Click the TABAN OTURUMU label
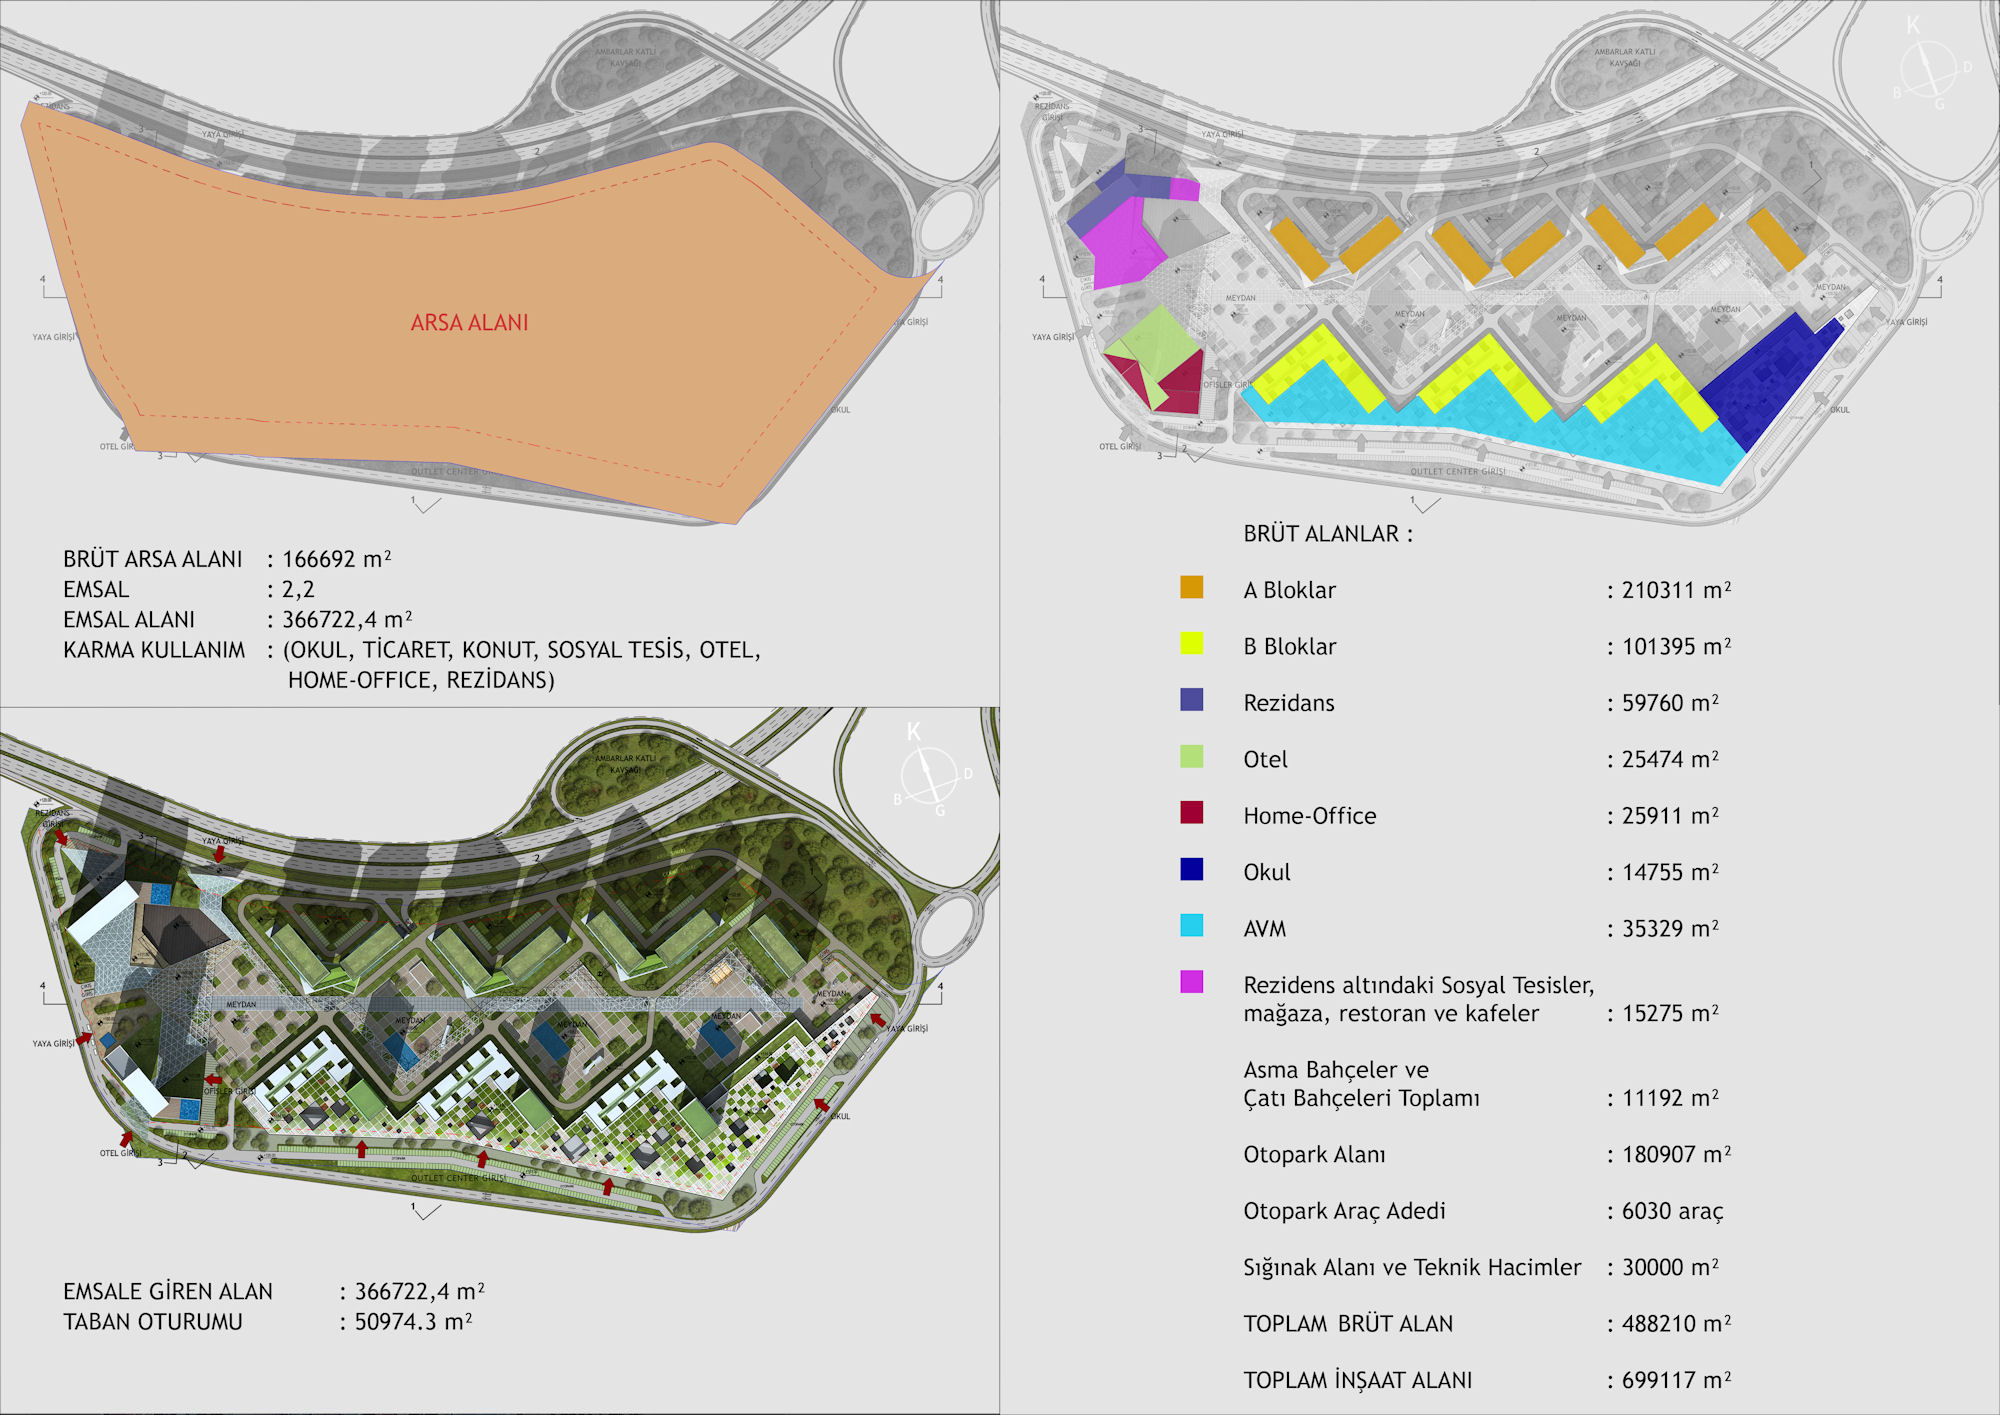 click(152, 1322)
